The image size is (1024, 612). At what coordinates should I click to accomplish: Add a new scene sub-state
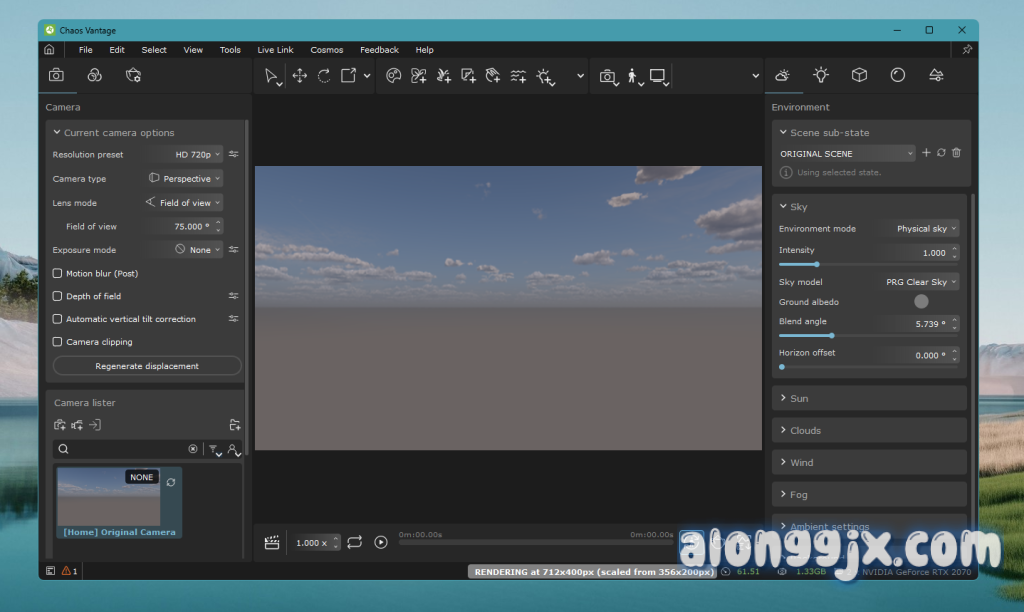tap(926, 153)
